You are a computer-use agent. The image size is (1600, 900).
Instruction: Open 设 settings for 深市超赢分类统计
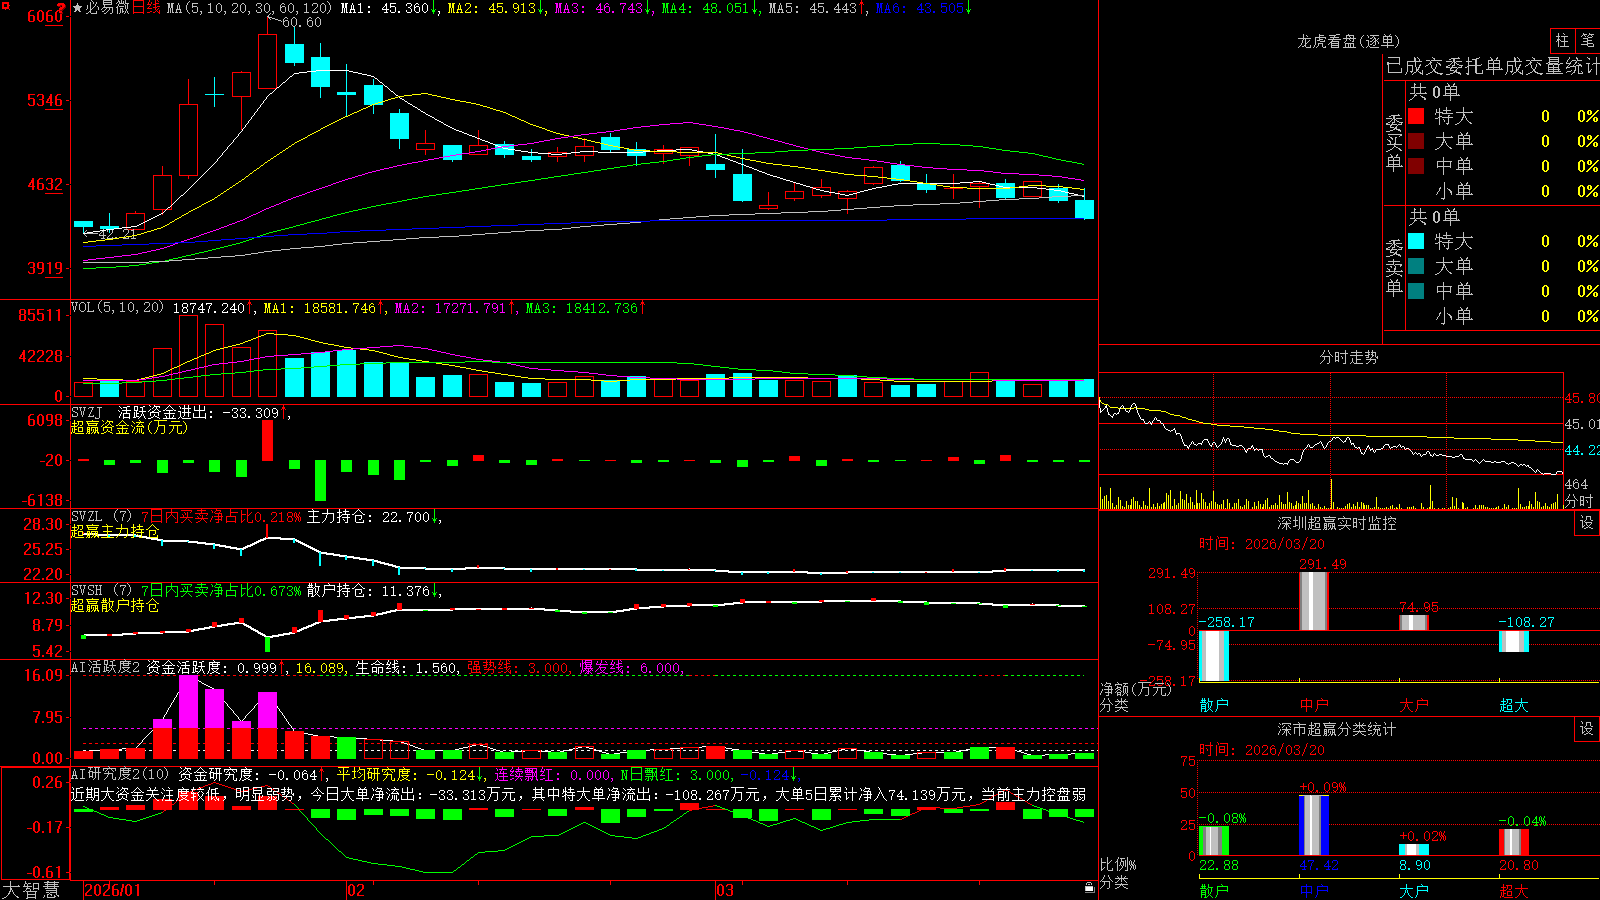(x=1587, y=729)
